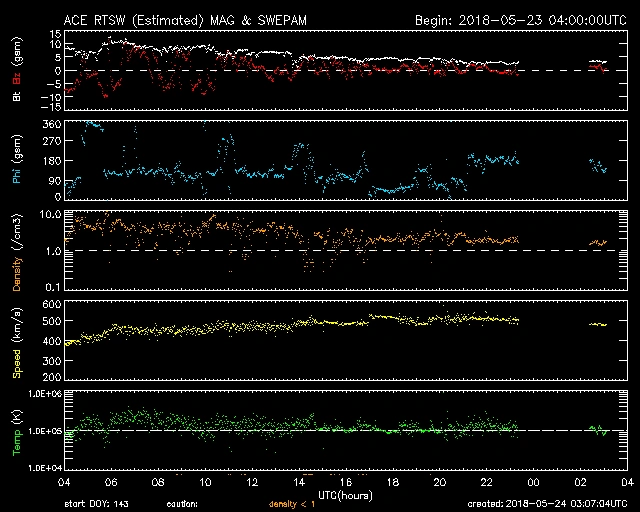Click the '1.0E+06' tick on the Temp axis
The height and width of the screenshot is (512, 640).
click(x=45, y=394)
